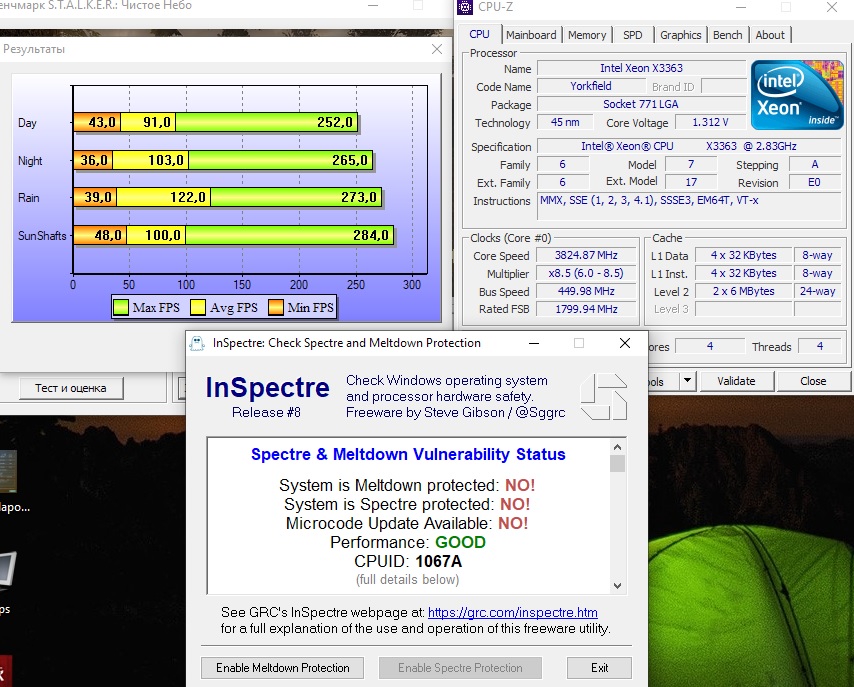Click the Rain row Min FPS value 39,0
Image resolution: width=854 pixels, height=687 pixels.
[x=98, y=197]
